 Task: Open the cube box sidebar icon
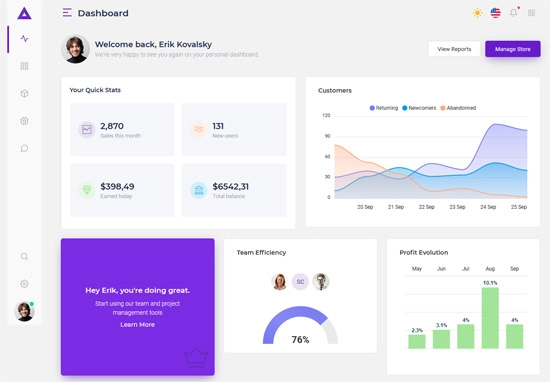click(x=24, y=93)
